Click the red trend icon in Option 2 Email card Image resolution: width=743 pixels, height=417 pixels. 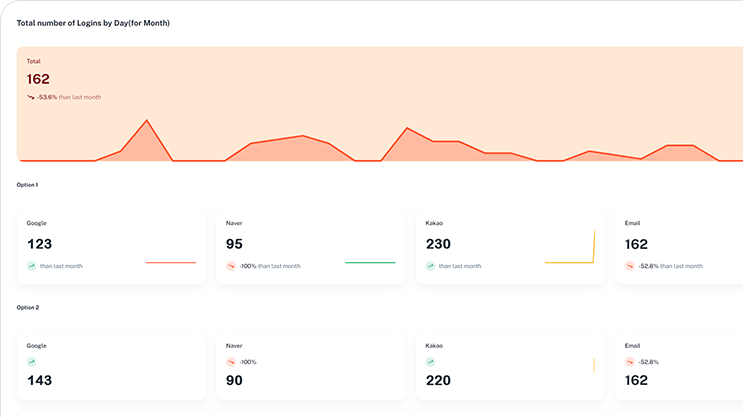point(630,362)
